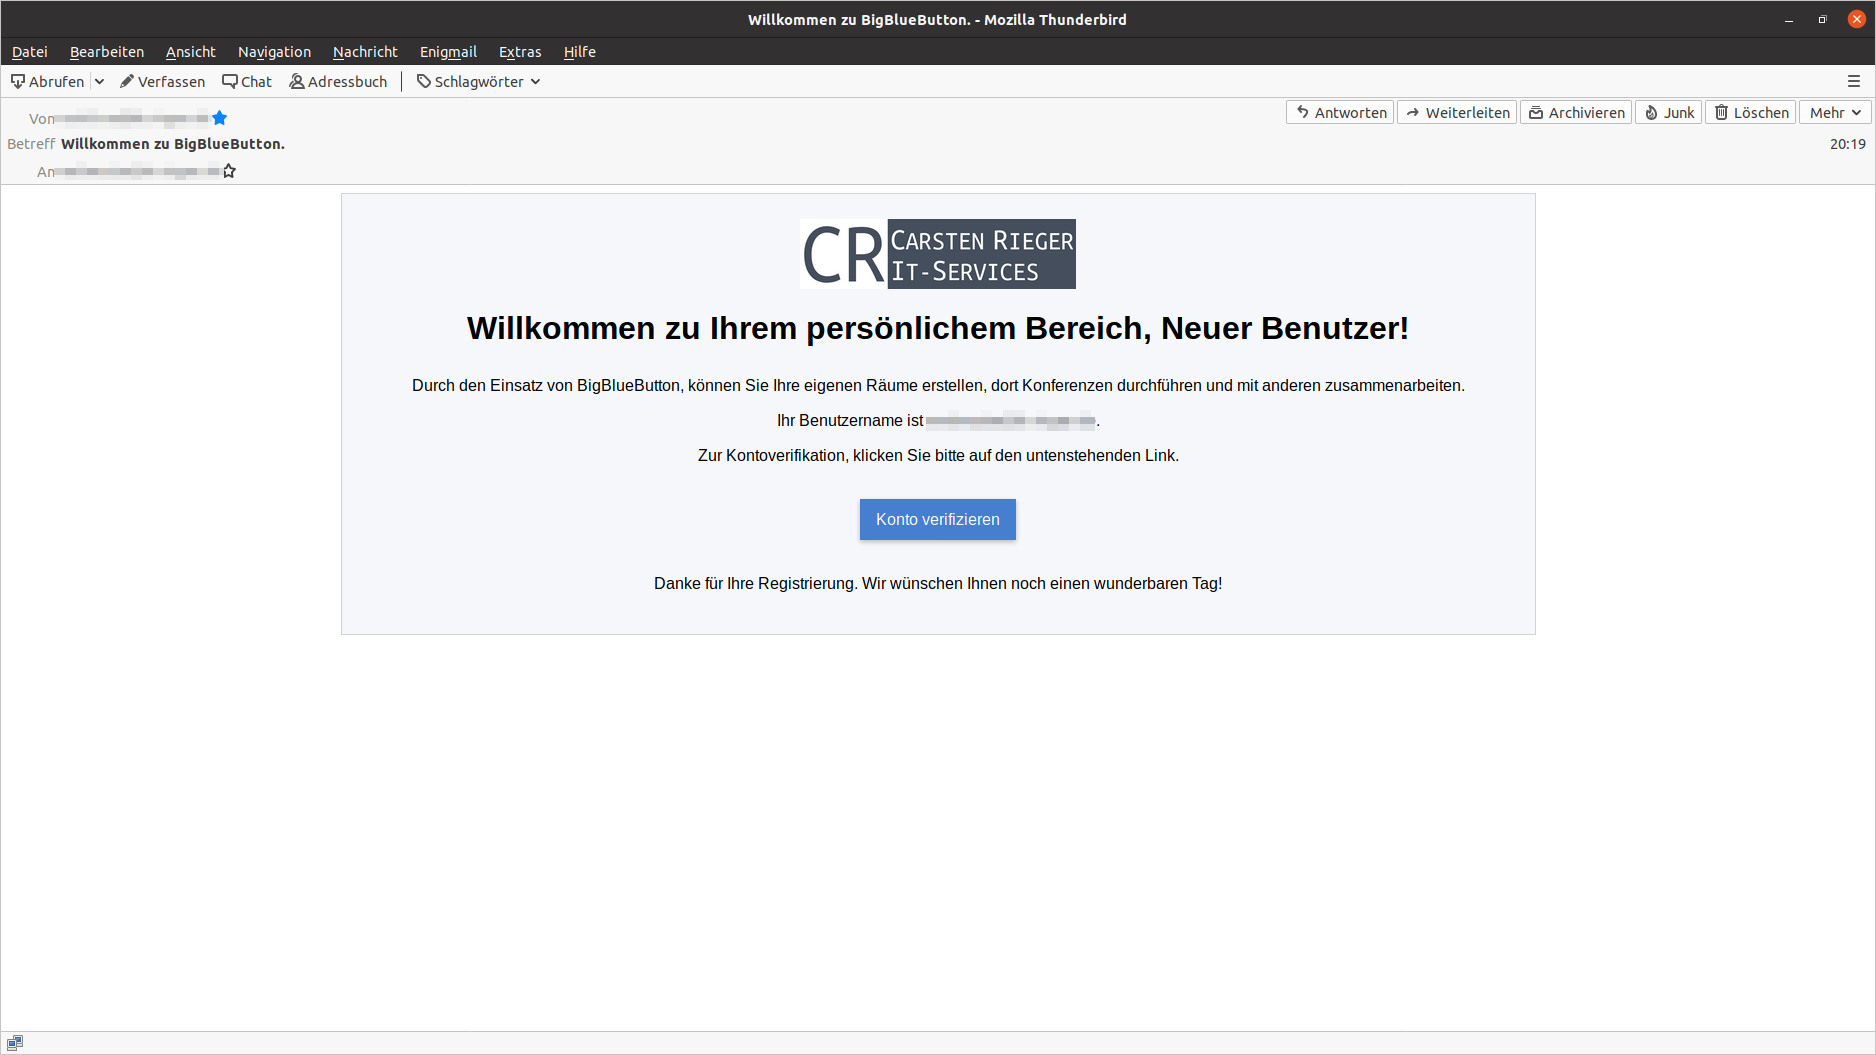Toggle the blue star next to sender

(220, 118)
